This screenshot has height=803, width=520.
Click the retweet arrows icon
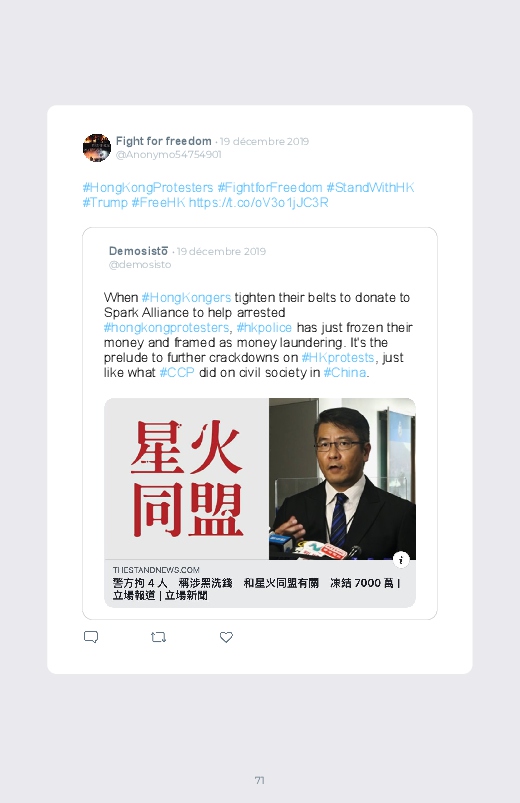point(158,637)
